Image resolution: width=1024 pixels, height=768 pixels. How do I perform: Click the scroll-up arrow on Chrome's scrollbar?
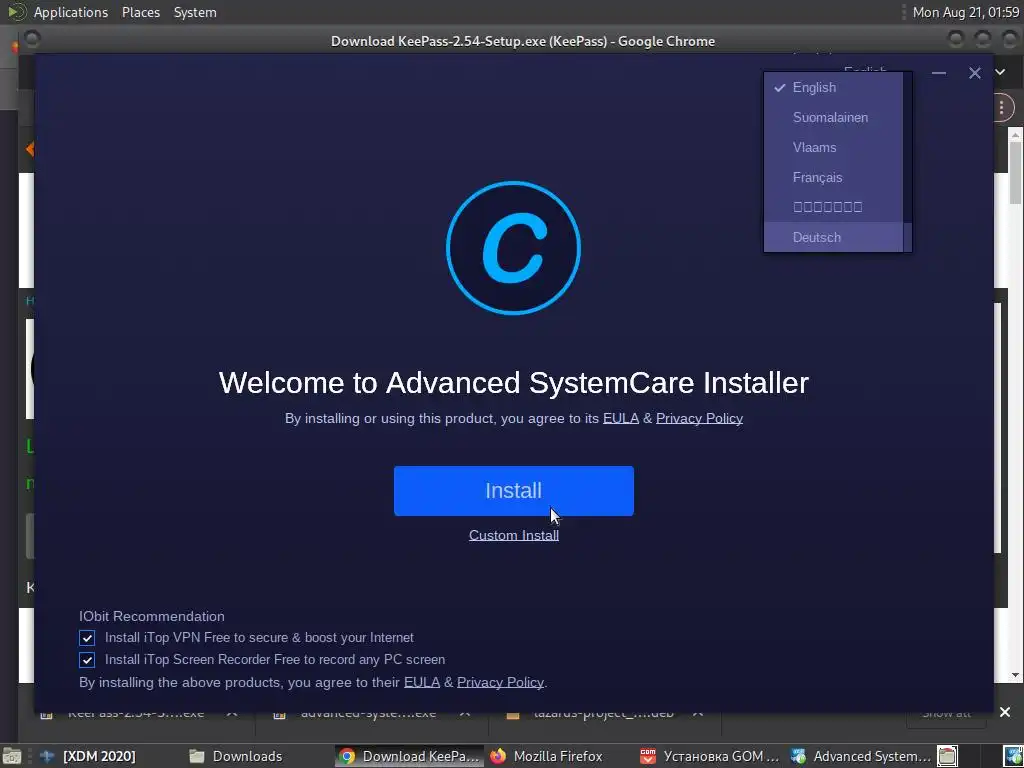(1015, 135)
